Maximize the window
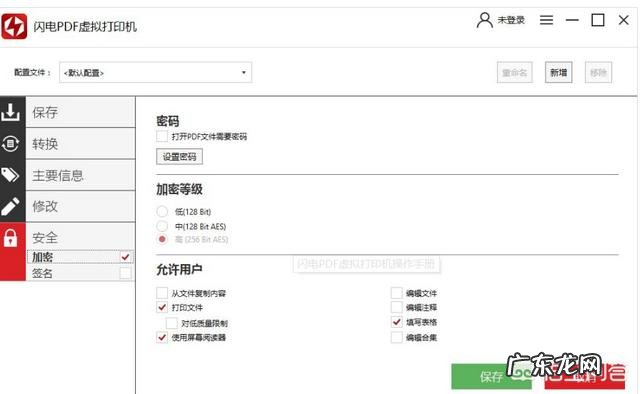Image resolution: width=640 pixels, height=394 pixels. click(598, 20)
